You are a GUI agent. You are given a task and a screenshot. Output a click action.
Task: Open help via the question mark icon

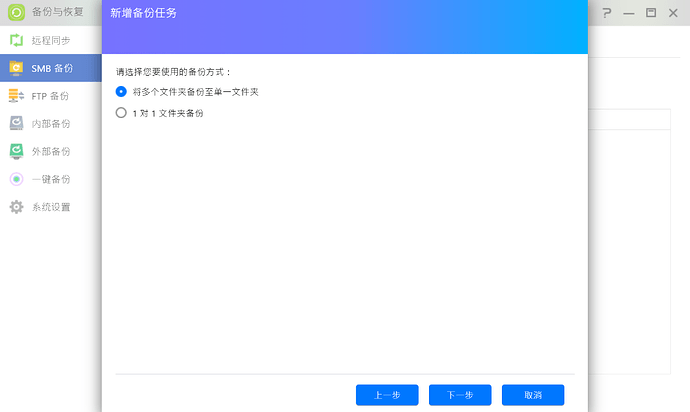606,13
